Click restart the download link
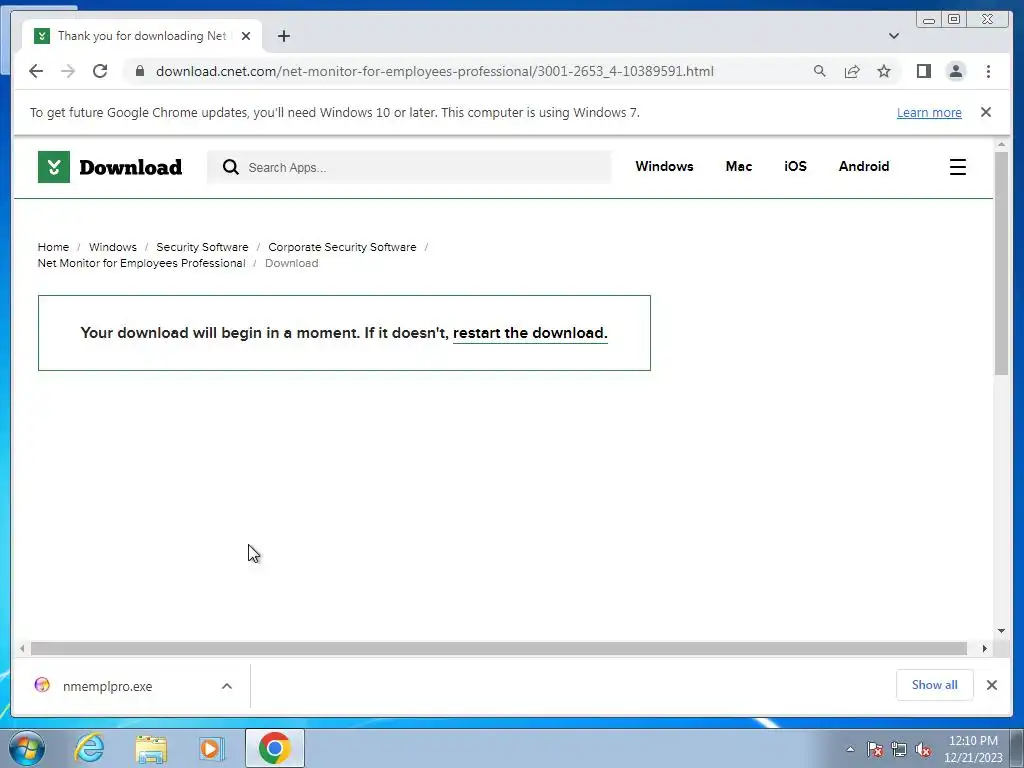This screenshot has width=1024, height=768. (x=530, y=333)
